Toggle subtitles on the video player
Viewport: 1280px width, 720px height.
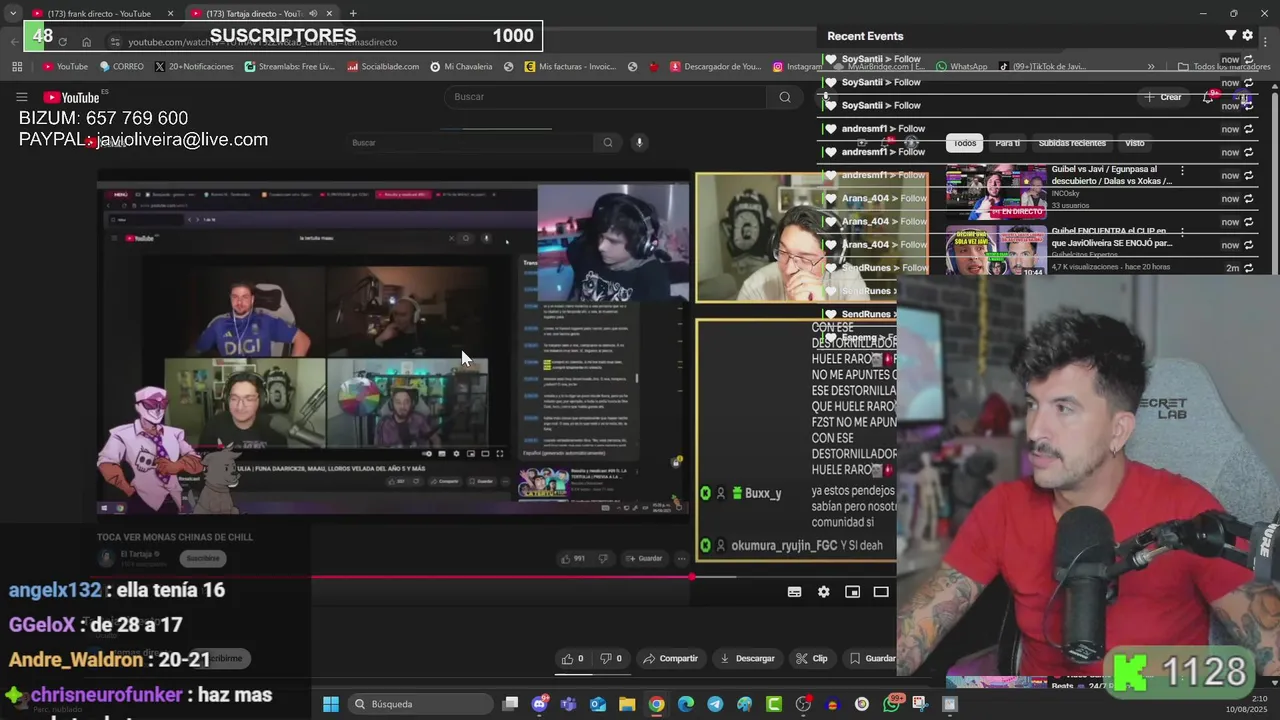pyautogui.click(x=794, y=592)
